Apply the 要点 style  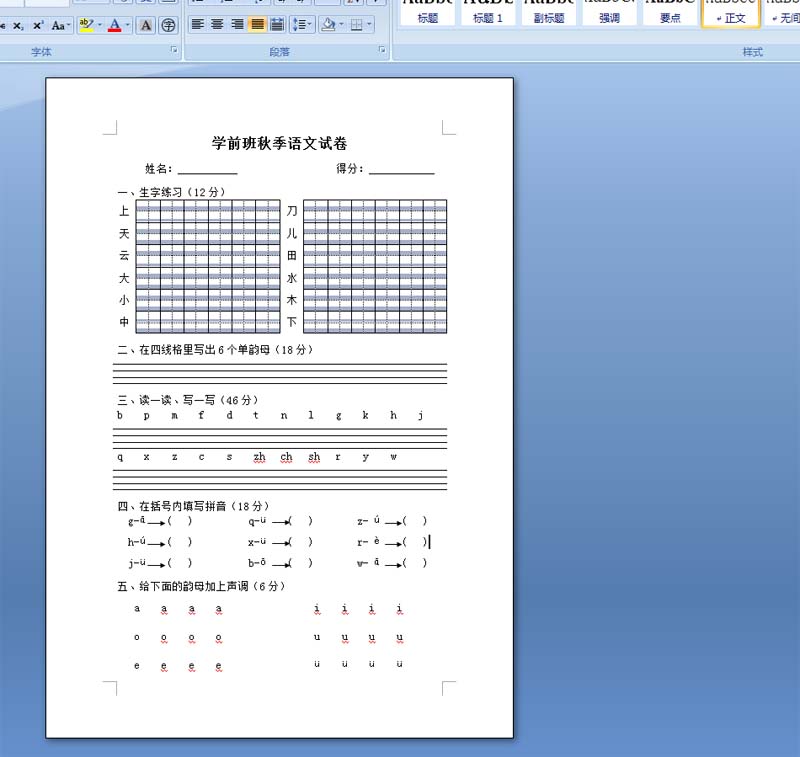[670, 13]
